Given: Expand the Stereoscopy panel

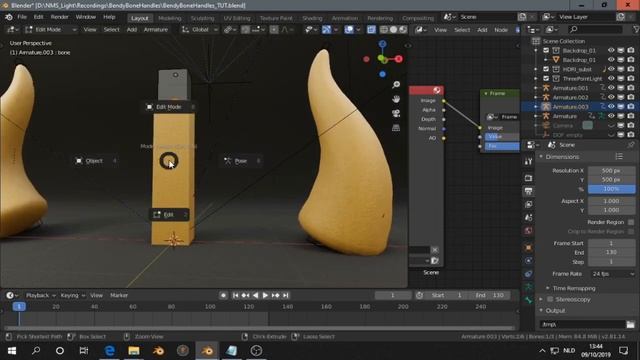Looking at the screenshot, I should click(x=541, y=299).
